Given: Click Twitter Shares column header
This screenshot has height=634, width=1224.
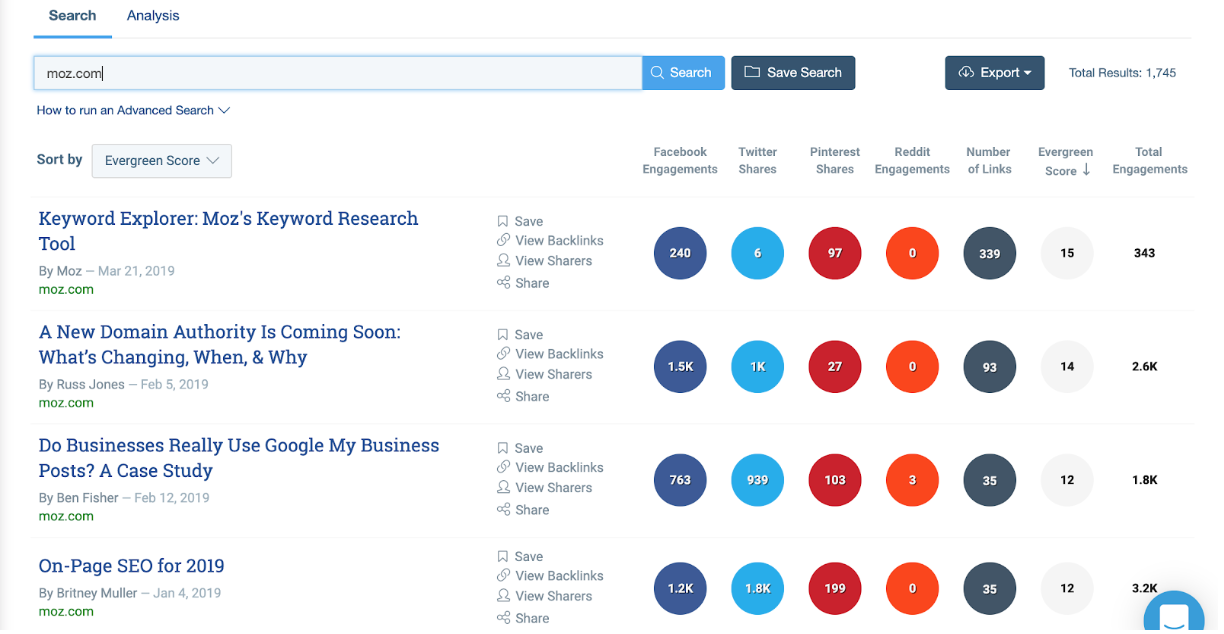Looking at the screenshot, I should coord(757,161).
